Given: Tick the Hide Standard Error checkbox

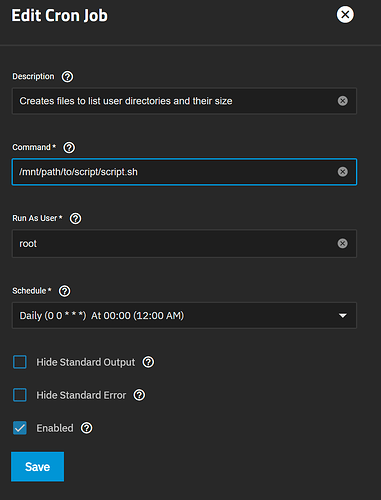Looking at the screenshot, I should pos(20,395).
